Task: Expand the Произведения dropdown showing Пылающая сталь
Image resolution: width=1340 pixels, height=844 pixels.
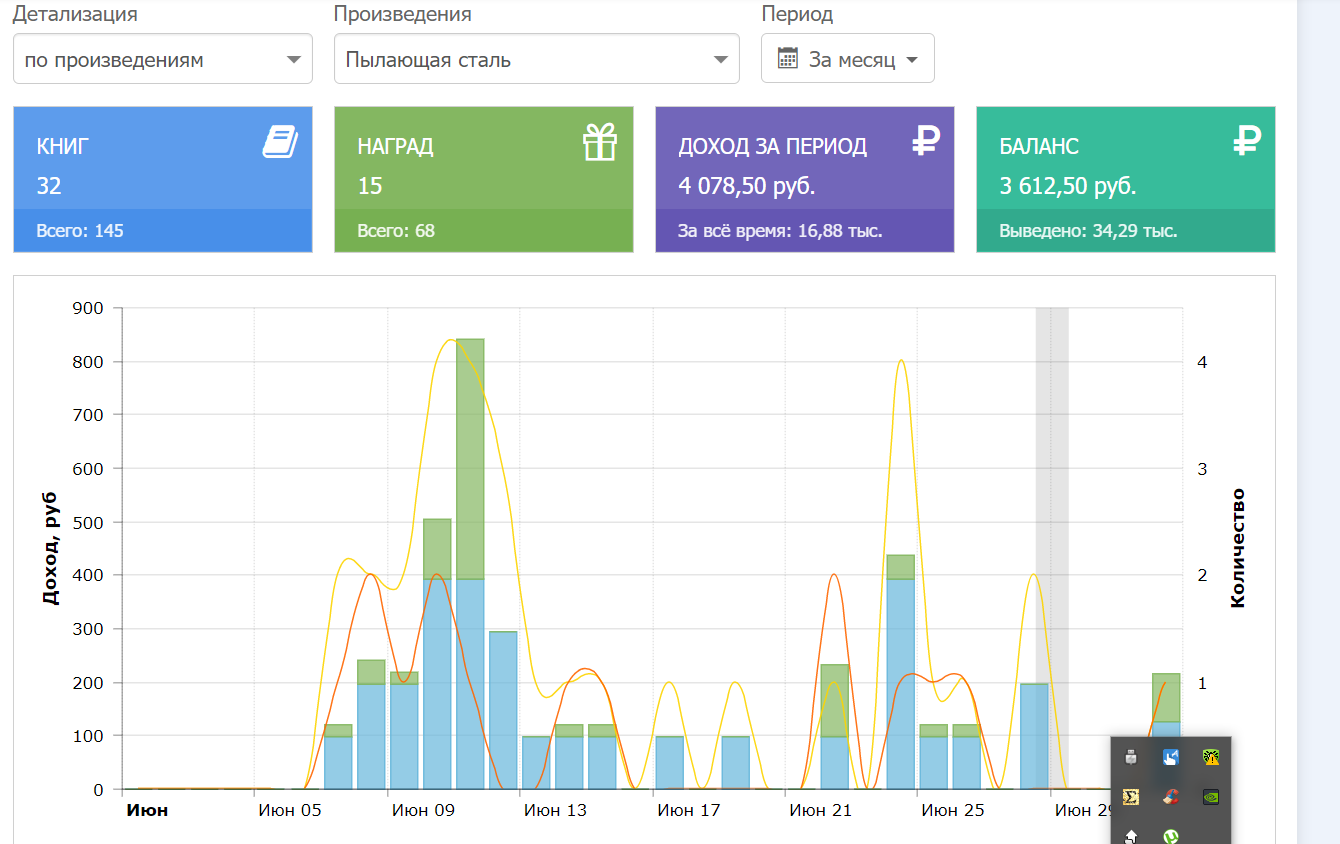Action: point(537,59)
